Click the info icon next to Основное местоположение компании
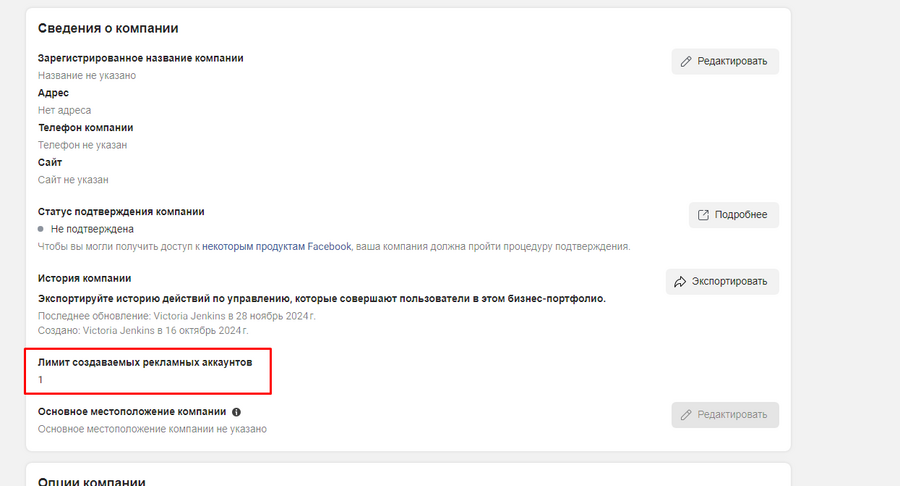Image resolution: width=900 pixels, height=486 pixels. [x=236, y=412]
